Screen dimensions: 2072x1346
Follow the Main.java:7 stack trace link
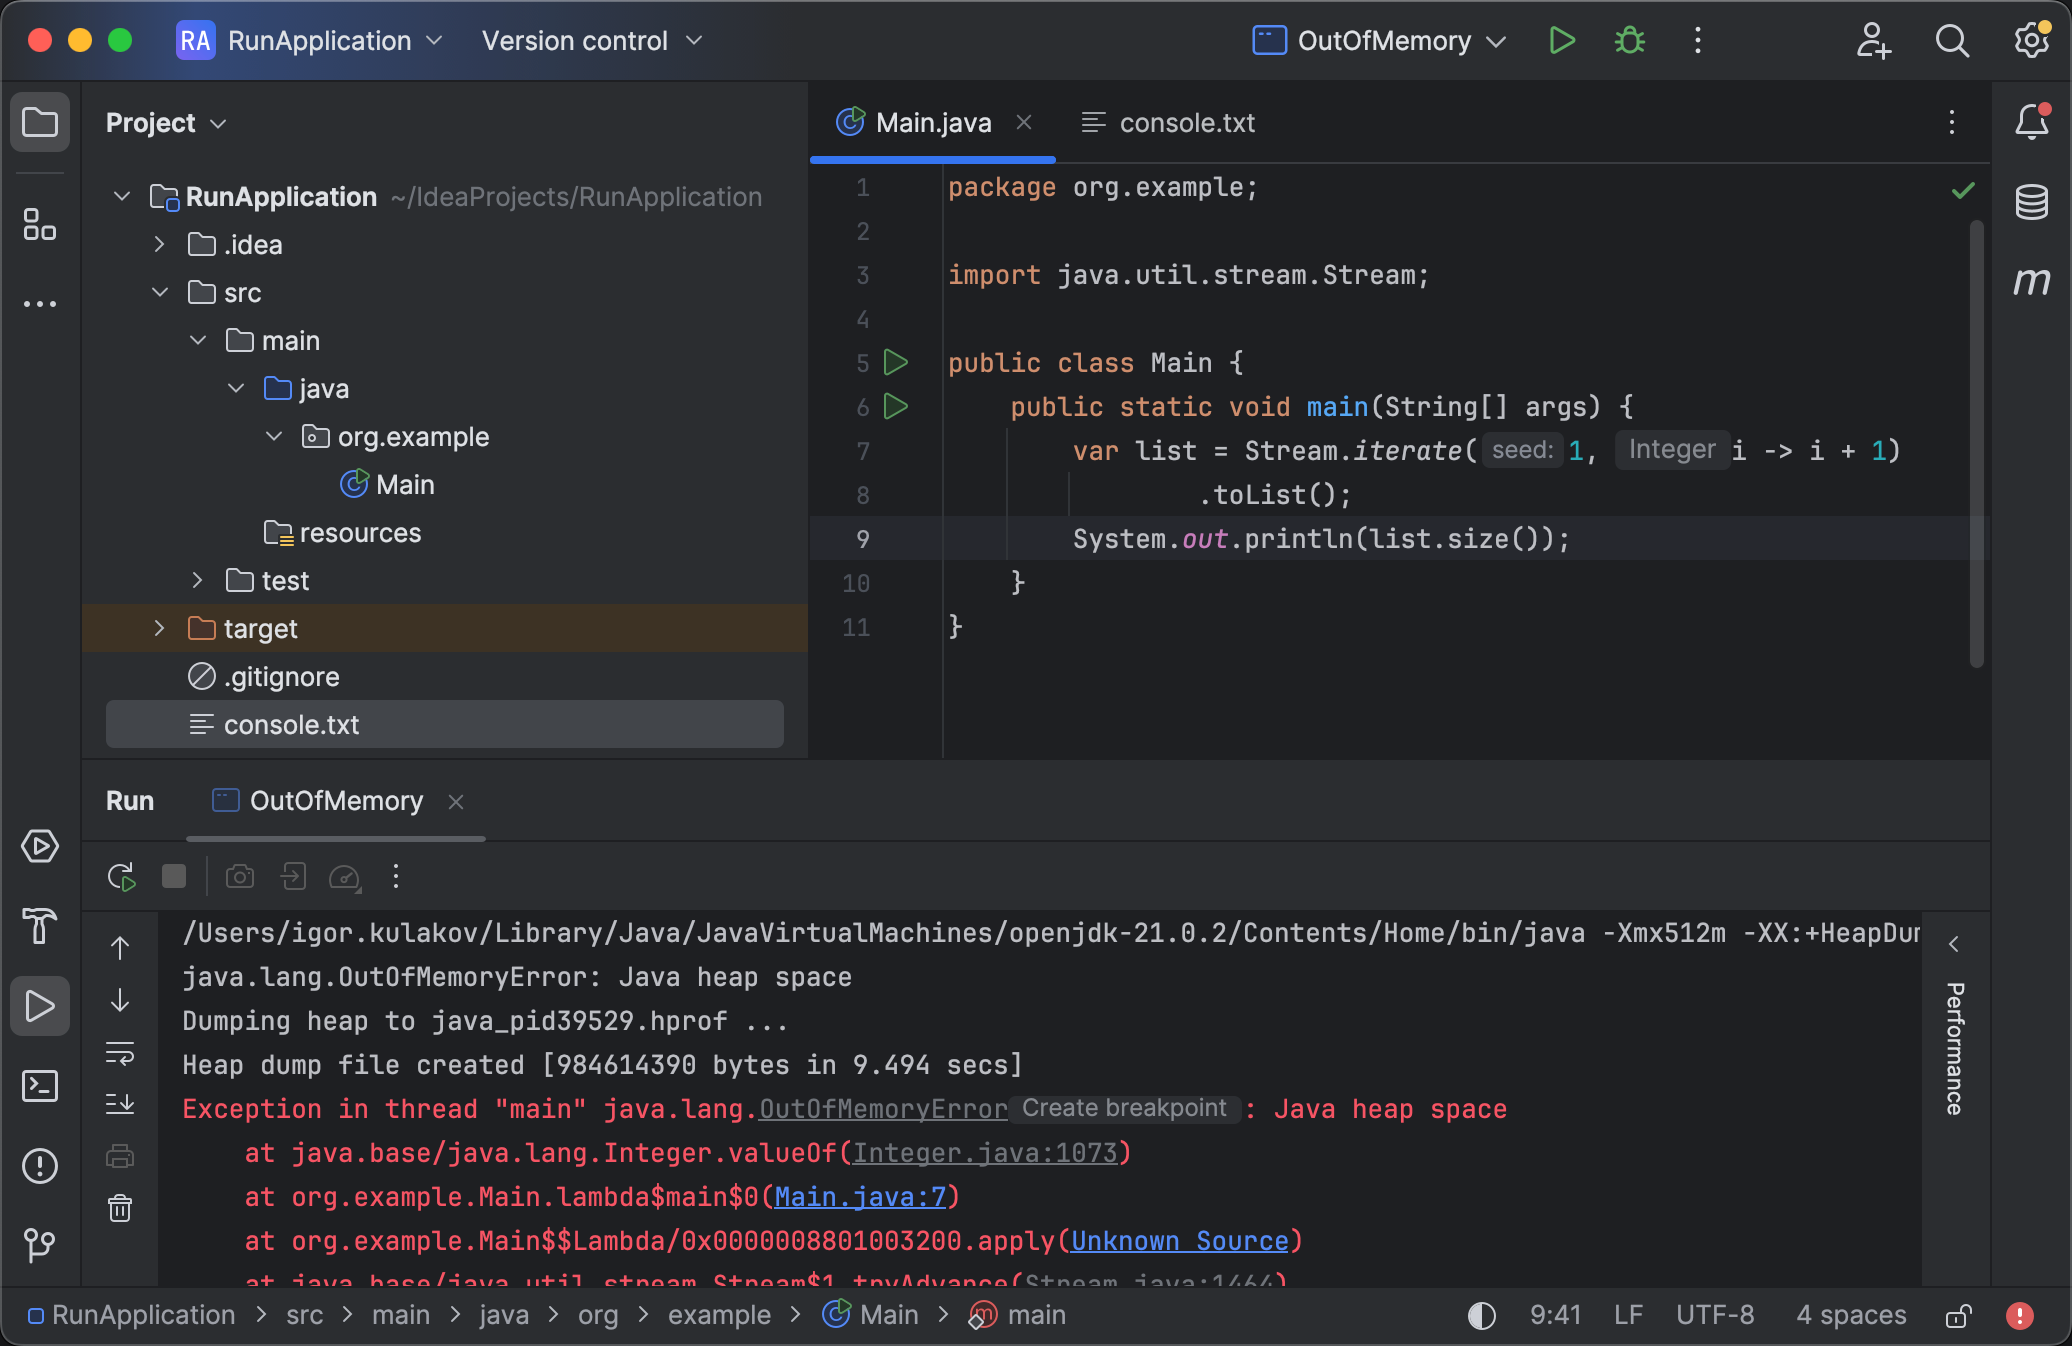click(x=862, y=1198)
